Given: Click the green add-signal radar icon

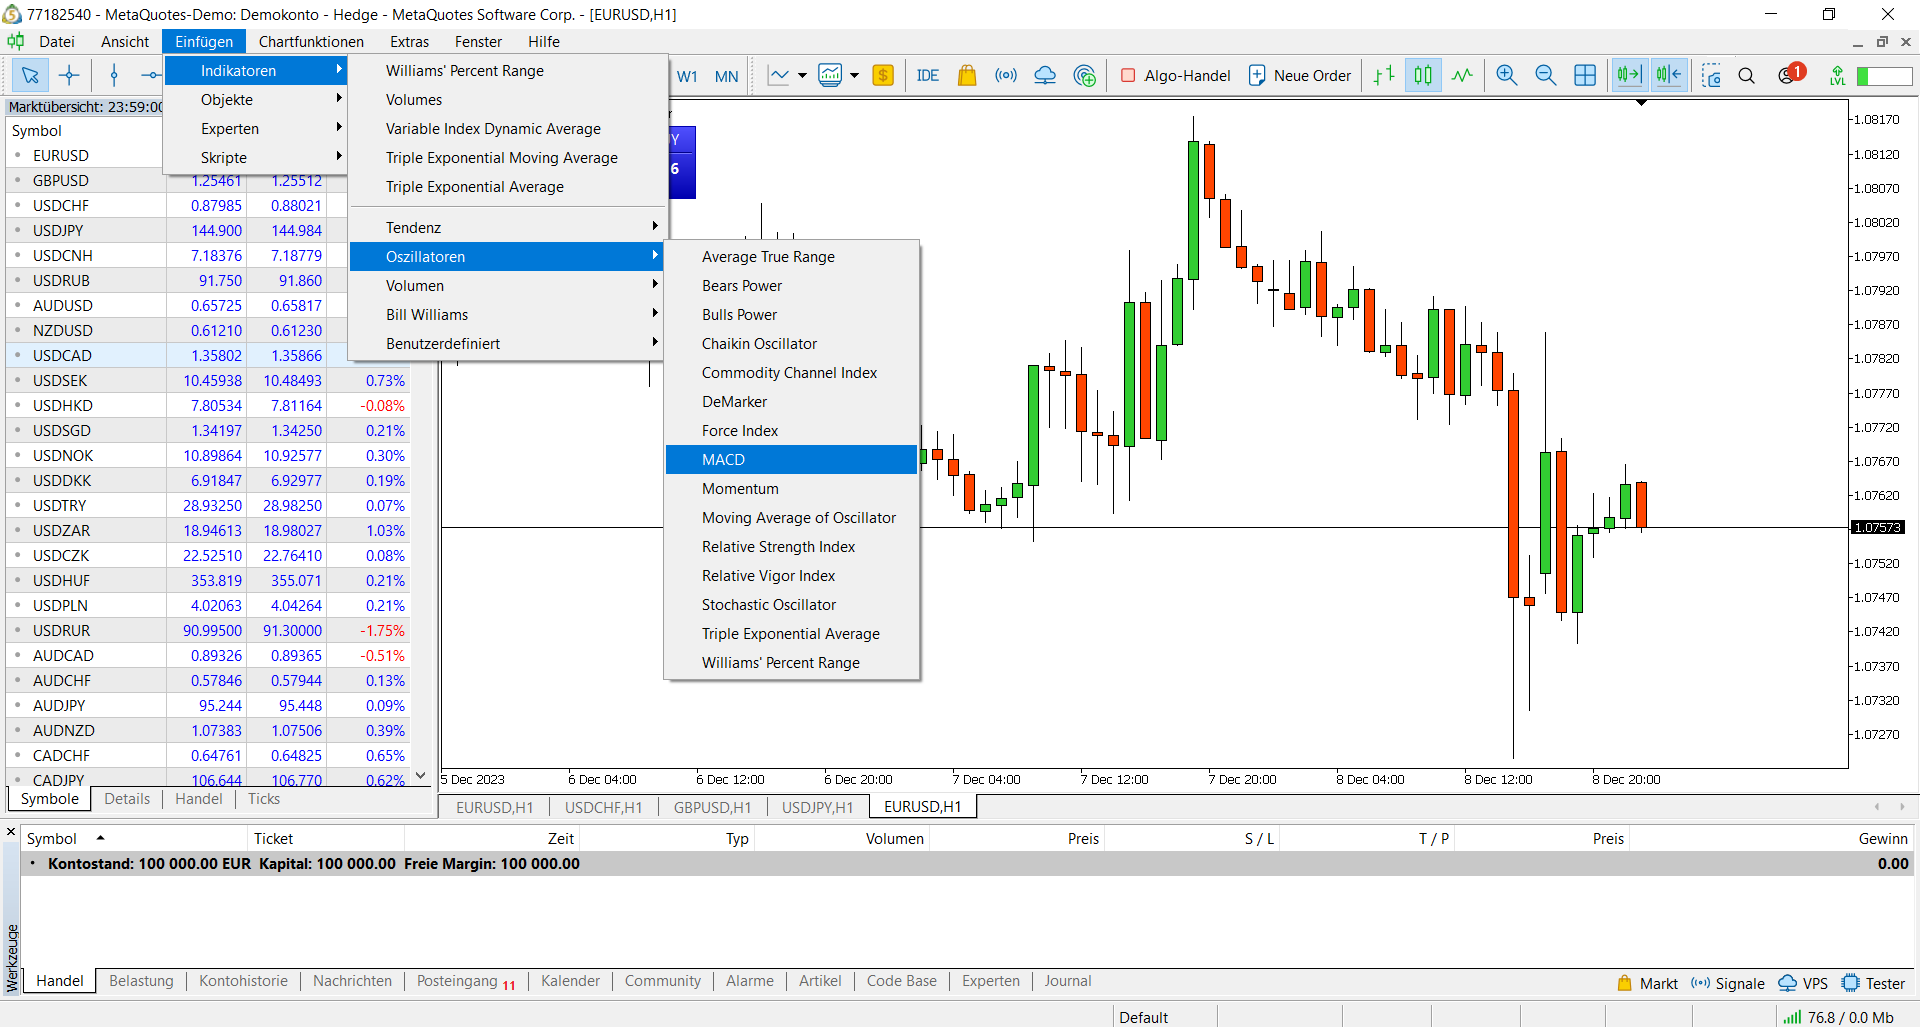Looking at the screenshot, I should click(x=1084, y=75).
